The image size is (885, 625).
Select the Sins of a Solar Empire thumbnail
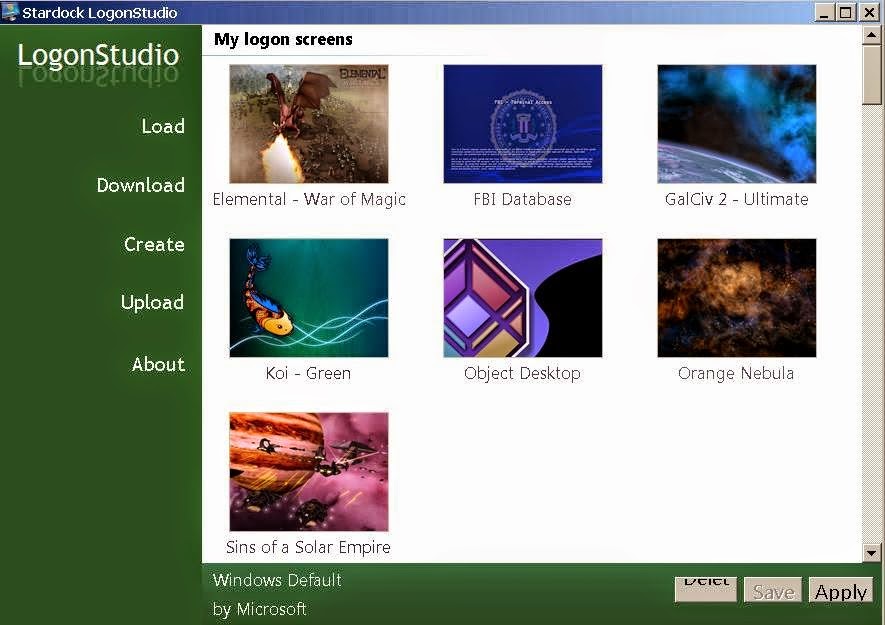[x=309, y=471]
